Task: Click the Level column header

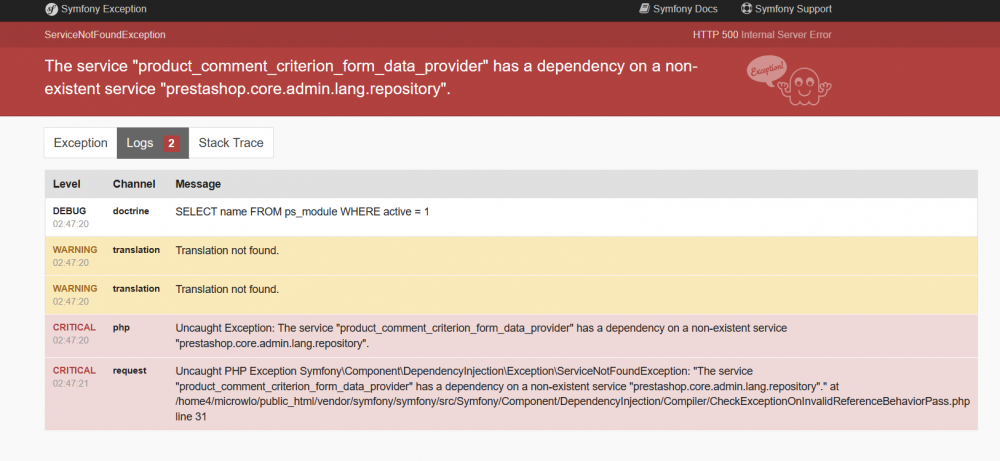Action: point(66,184)
